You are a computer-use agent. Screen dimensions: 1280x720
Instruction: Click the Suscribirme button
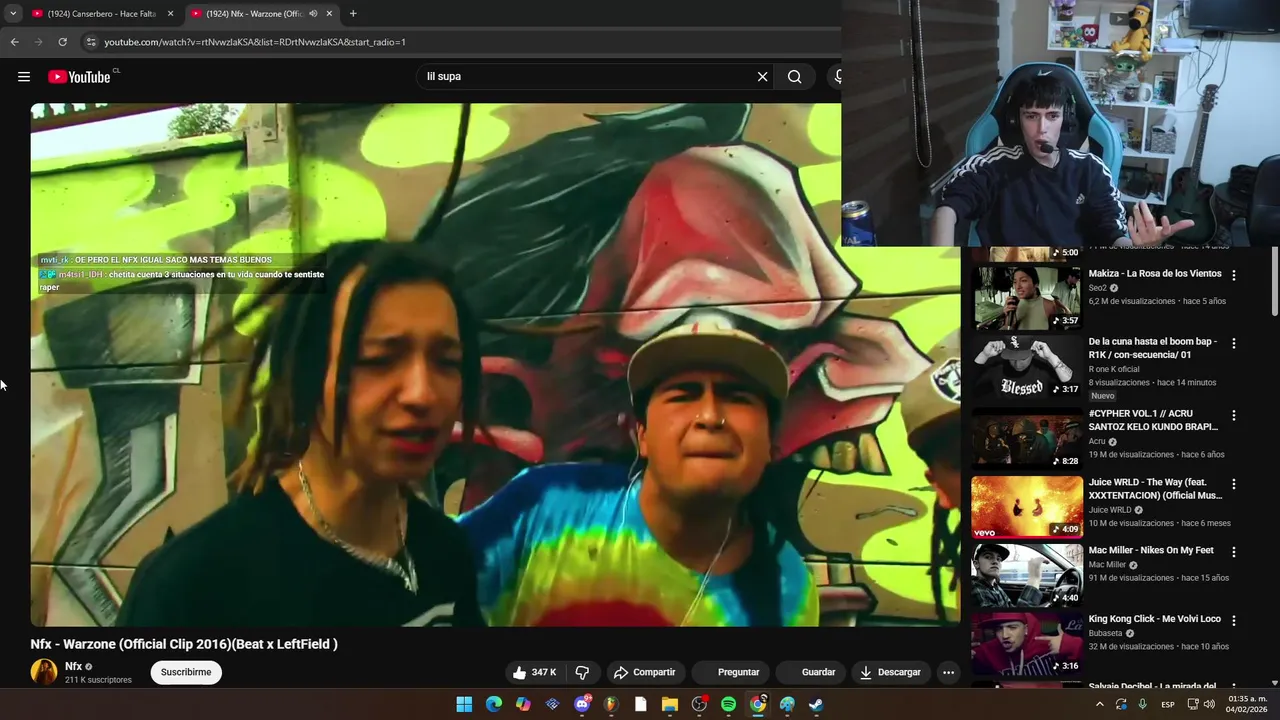pyautogui.click(x=186, y=672)
